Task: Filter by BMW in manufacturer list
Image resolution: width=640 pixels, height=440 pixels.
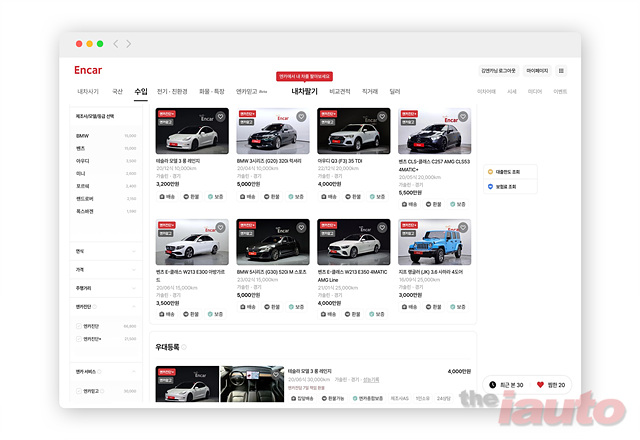Action: [x=82, y=136]
